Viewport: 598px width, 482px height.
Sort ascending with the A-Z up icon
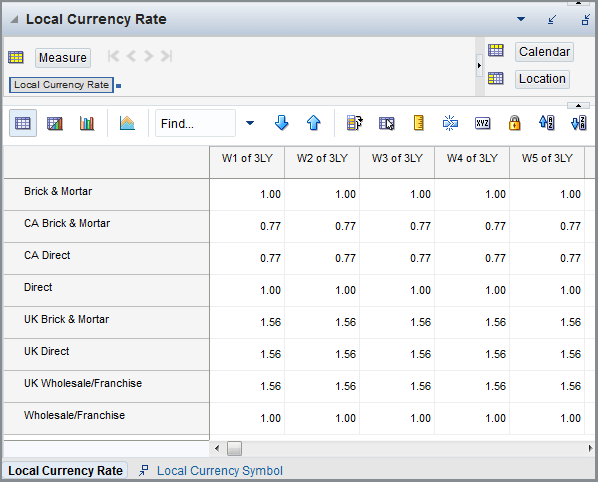pos(547,123)
